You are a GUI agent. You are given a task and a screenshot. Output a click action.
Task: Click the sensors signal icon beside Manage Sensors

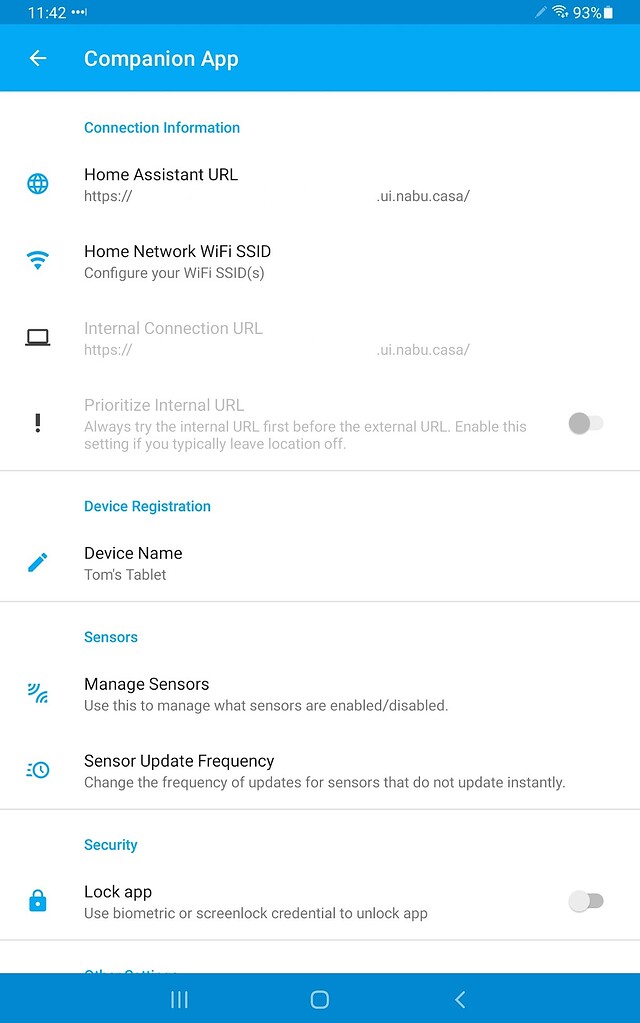38,693
